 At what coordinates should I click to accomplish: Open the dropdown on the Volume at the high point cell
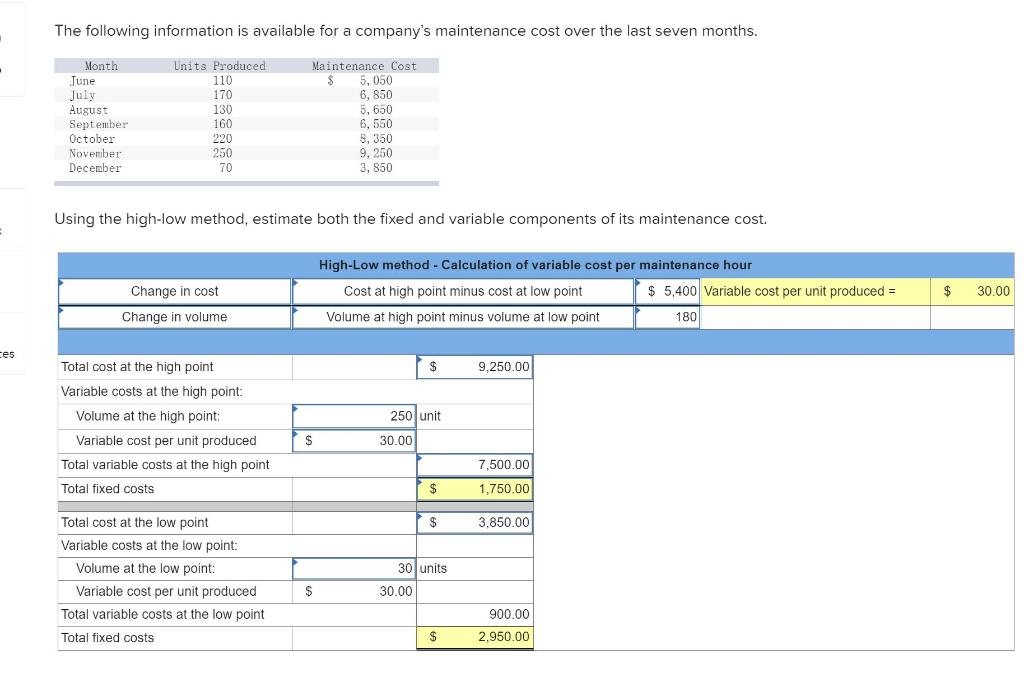[x=355, y=415]
